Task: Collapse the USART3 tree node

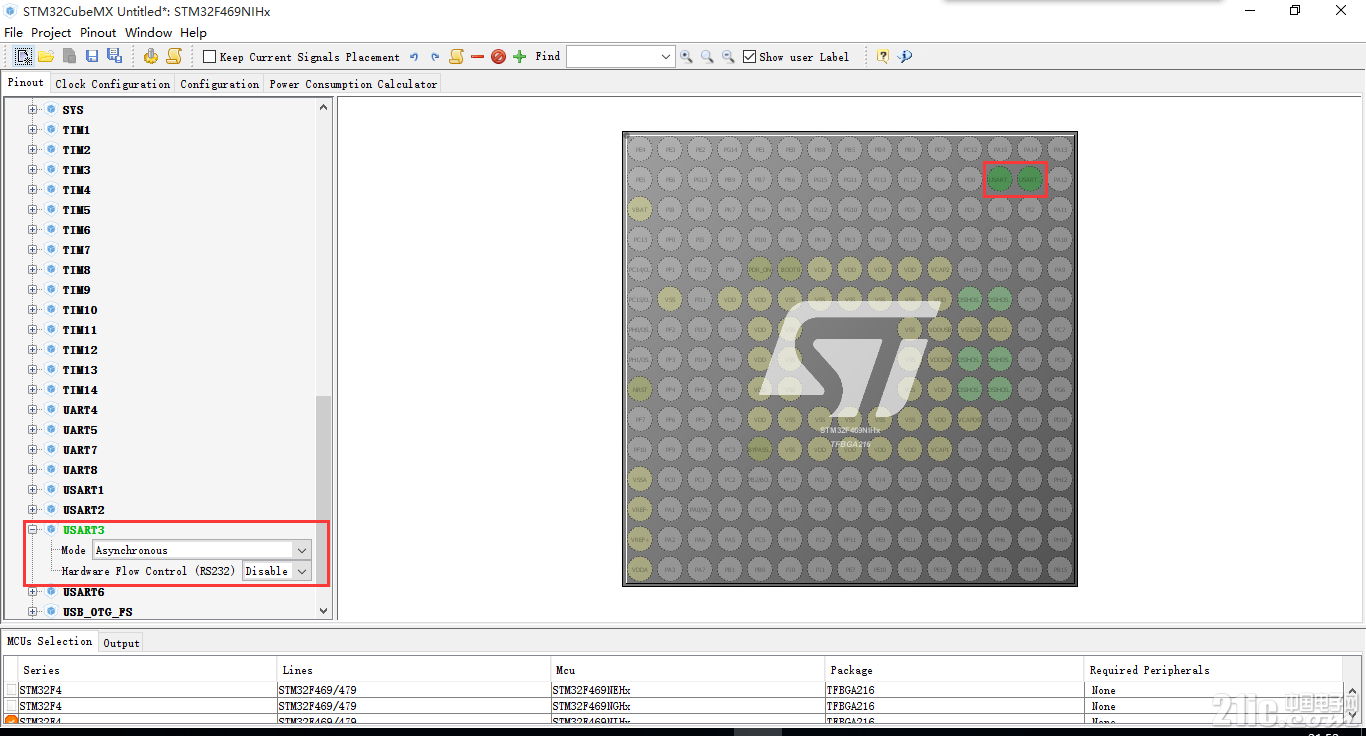Action: click(x=33, y=530)
